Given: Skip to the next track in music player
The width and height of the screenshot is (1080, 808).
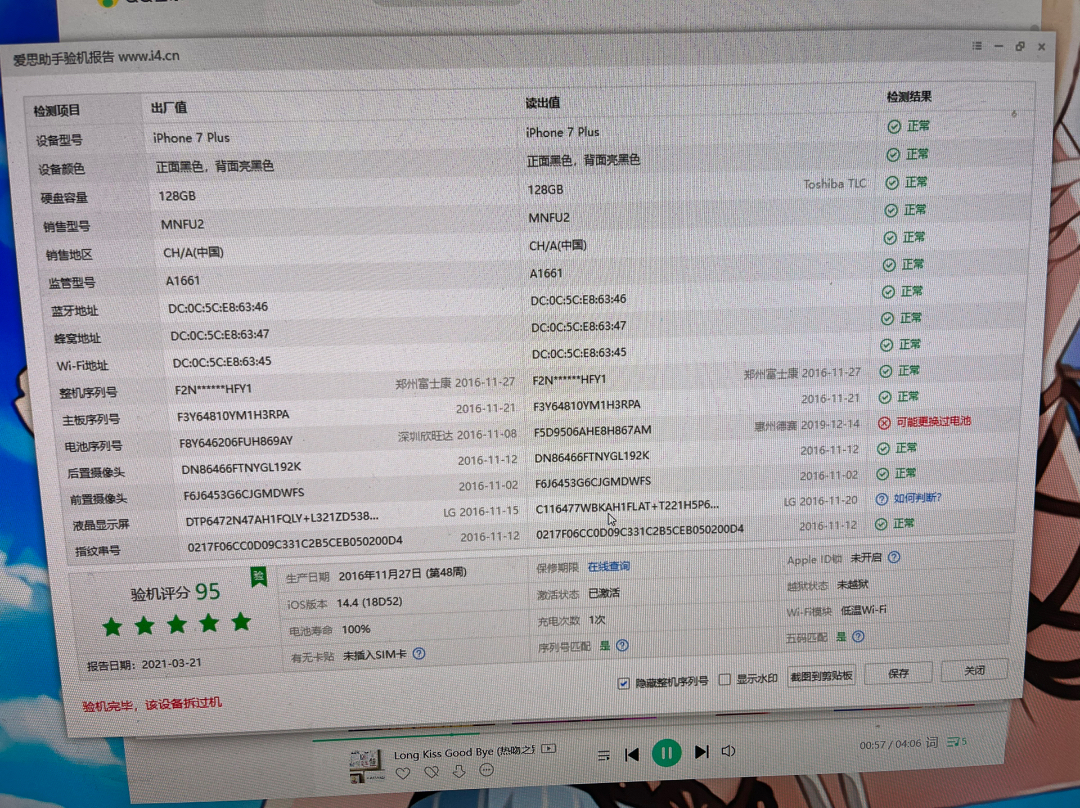Looking at the screenshot, I should (x=701, y=752).
